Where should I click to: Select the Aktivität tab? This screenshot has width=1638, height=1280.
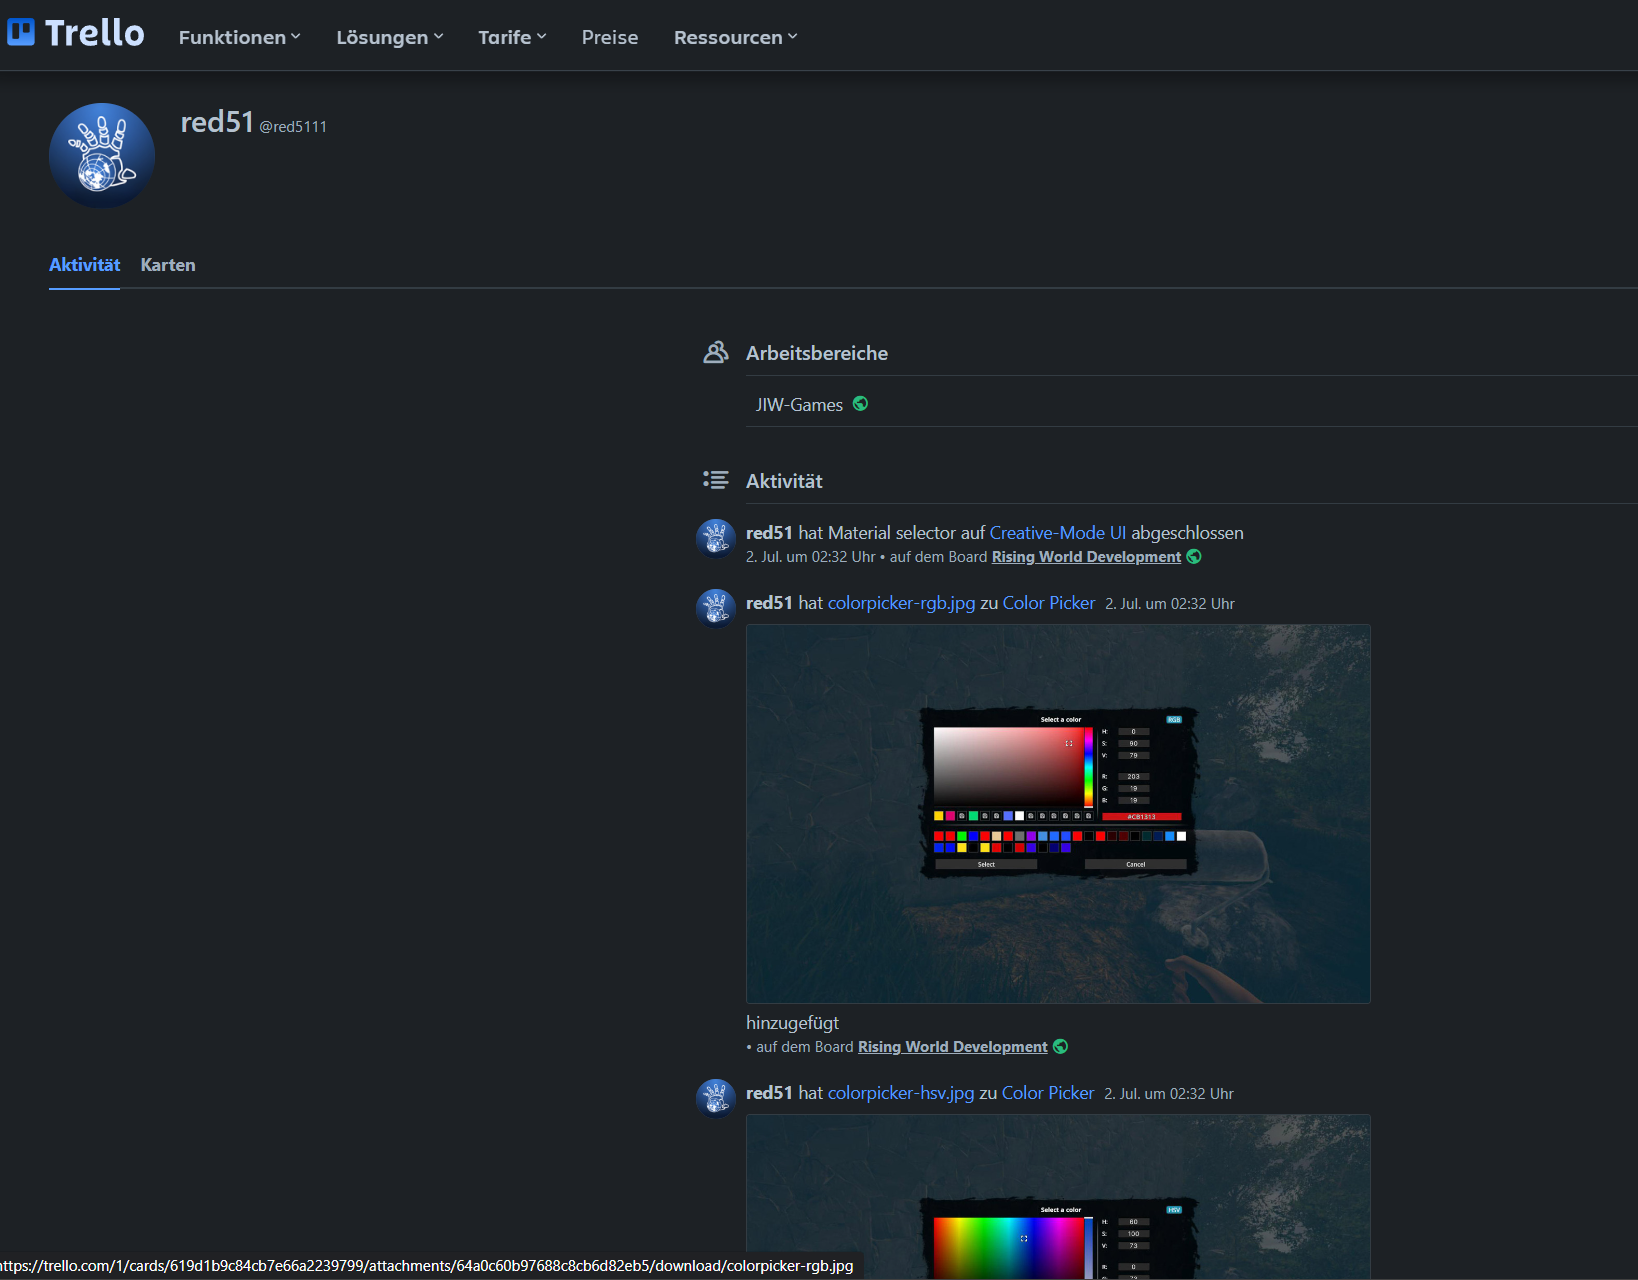coord(84,265)
